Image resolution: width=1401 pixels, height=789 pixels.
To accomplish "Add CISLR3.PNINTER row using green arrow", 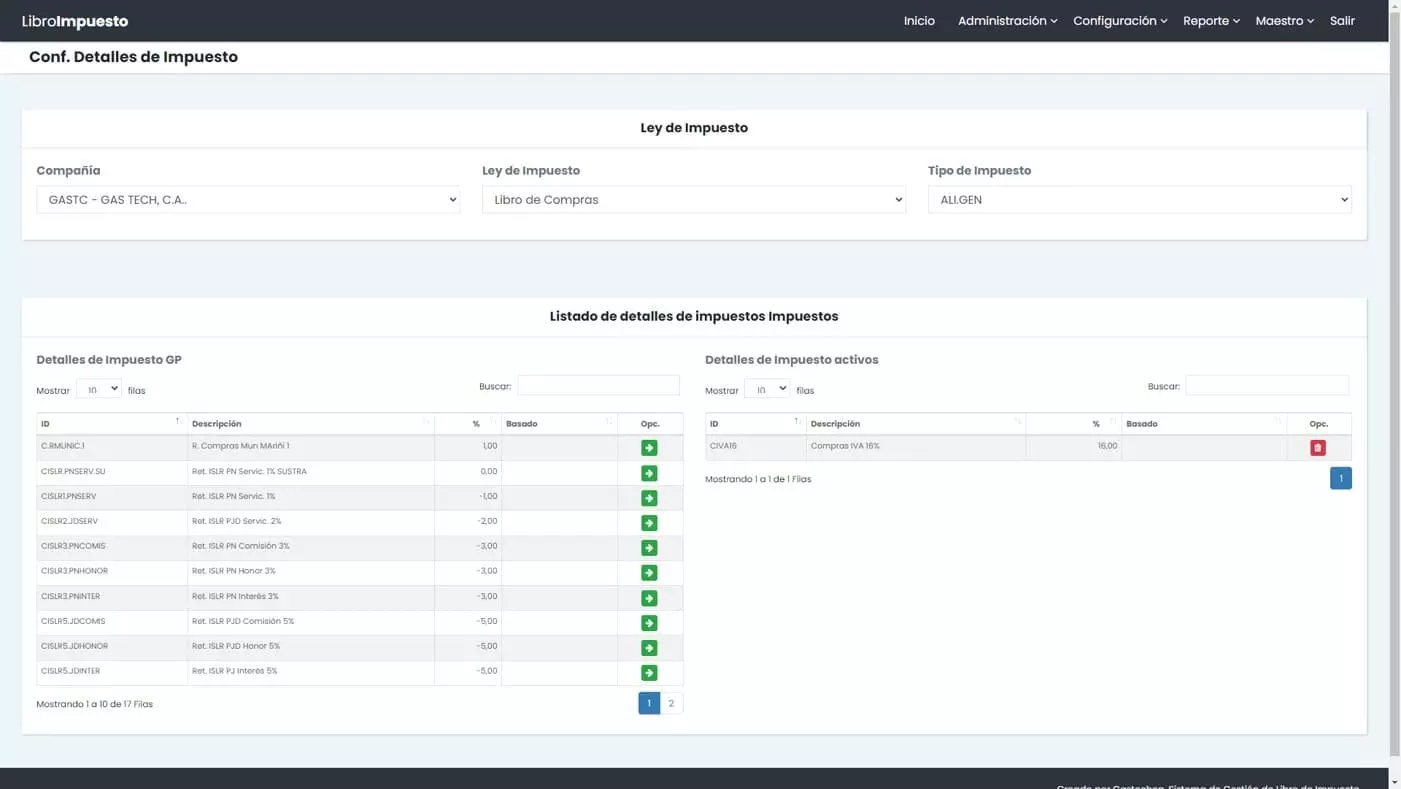I will pos(649,598).
